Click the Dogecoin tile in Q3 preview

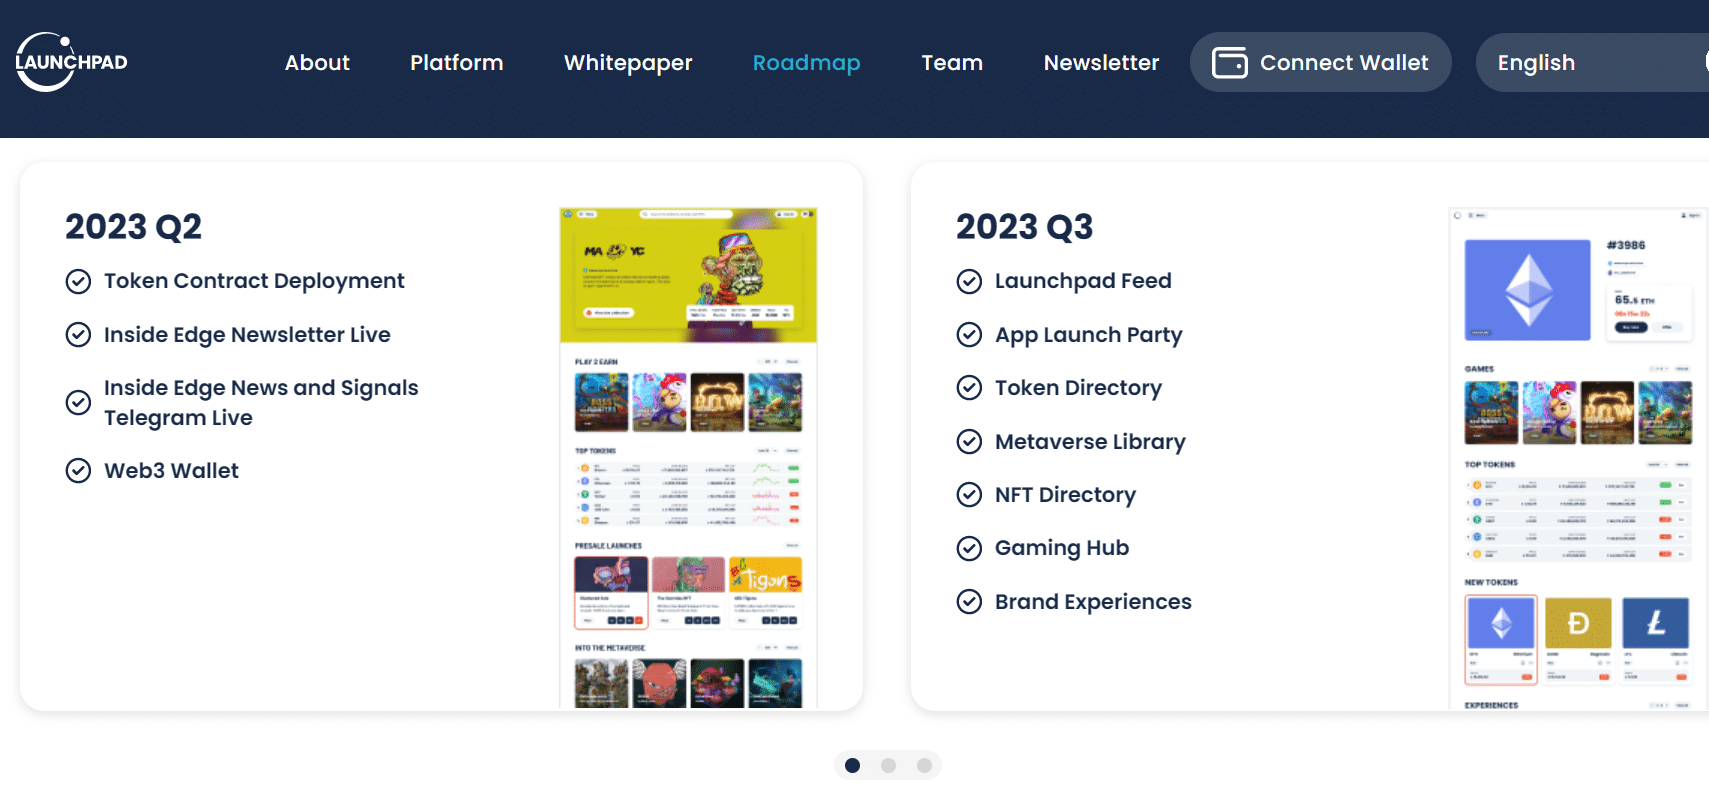click(1578, 640)
